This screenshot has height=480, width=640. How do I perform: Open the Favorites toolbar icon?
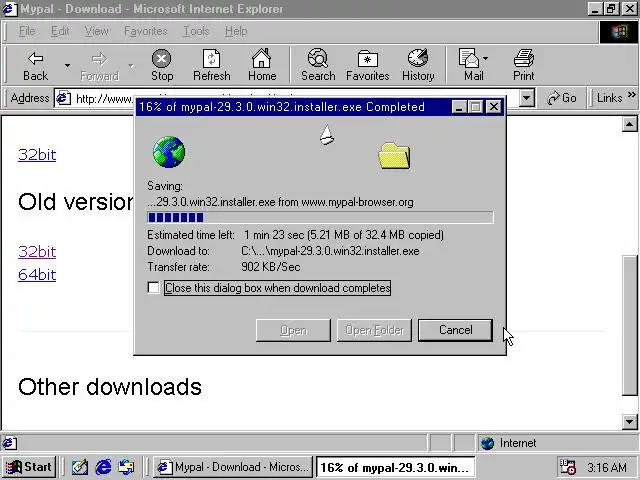point(367,65)
